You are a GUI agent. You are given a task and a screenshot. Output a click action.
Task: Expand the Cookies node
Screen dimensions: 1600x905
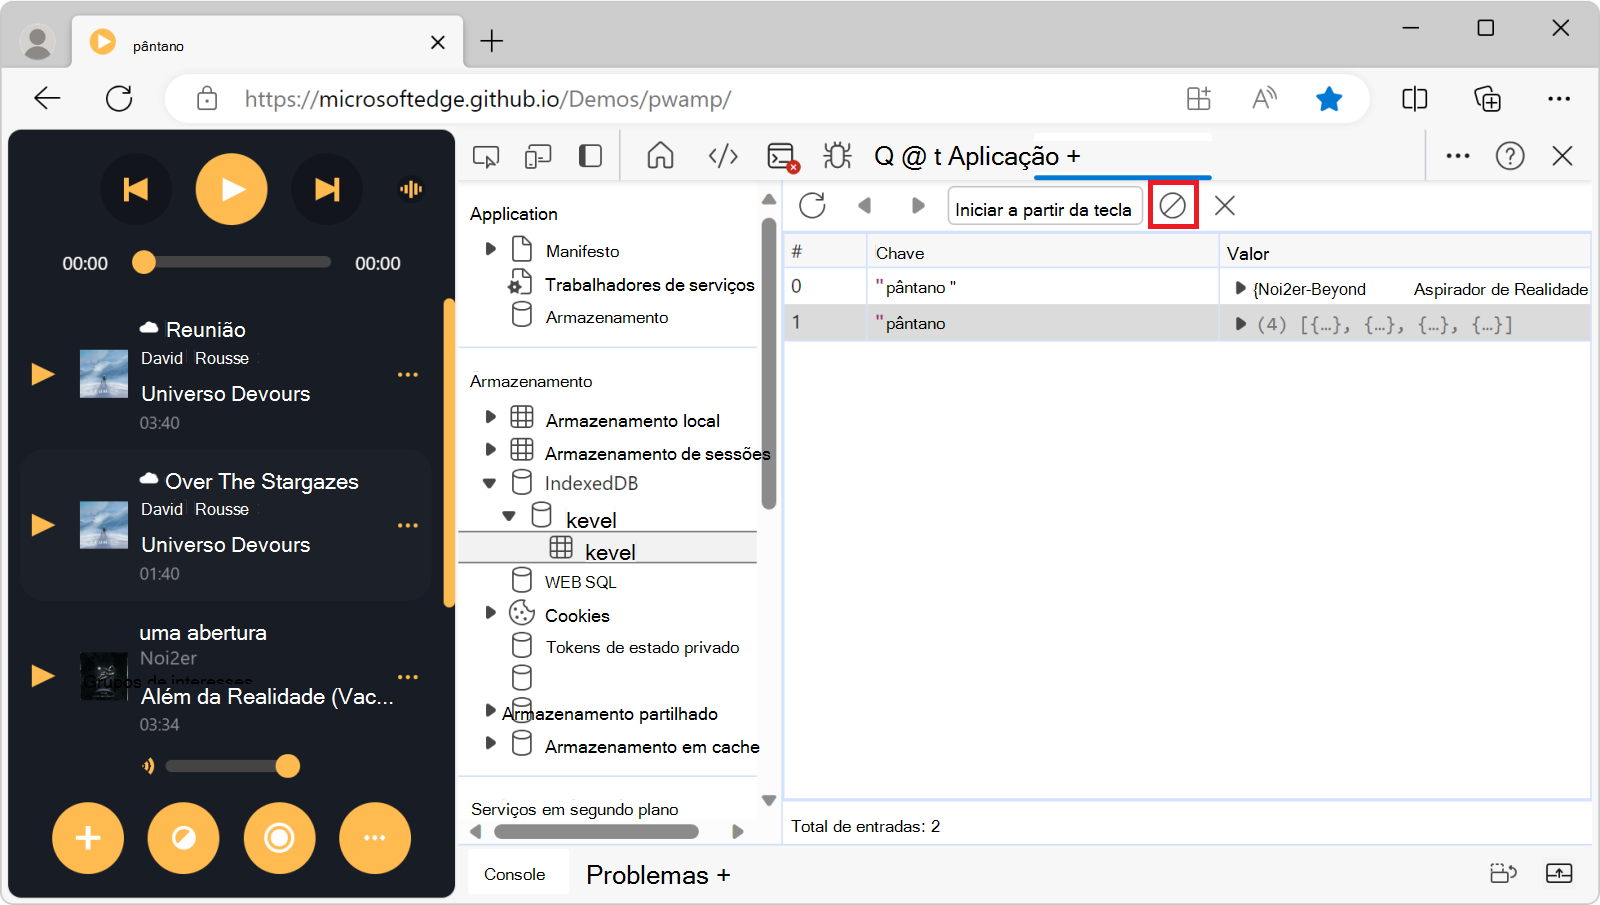(x=490, y=612)
